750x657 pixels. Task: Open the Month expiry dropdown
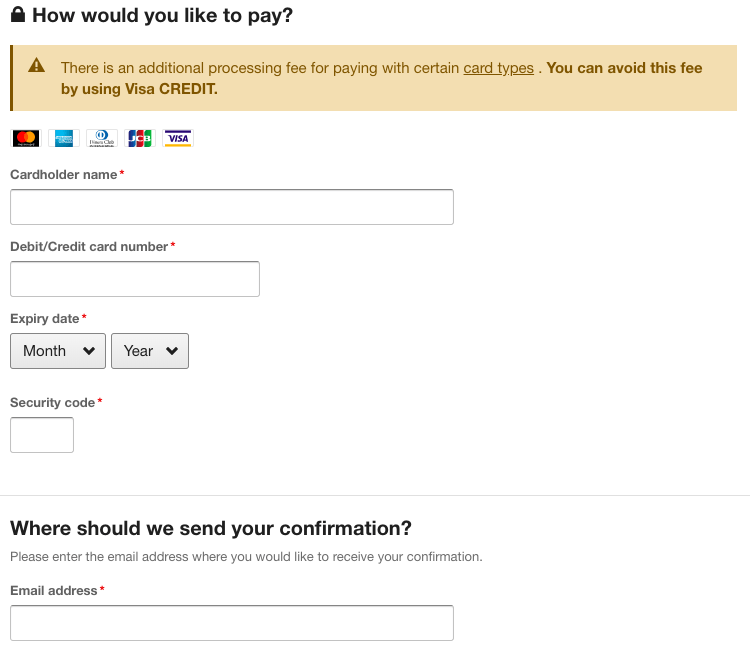click(x=58, y=351)
